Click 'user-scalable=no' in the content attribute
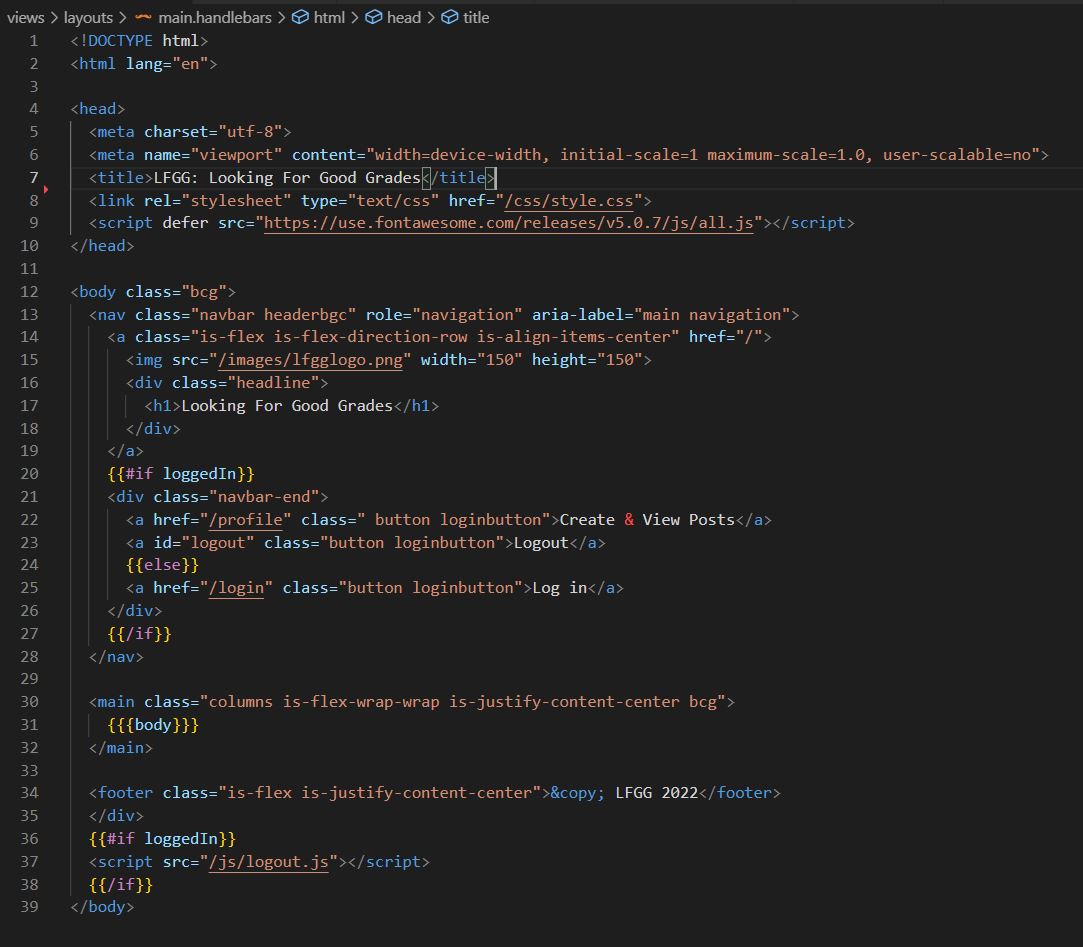This screenshot has width=1083, height=947. tap(957, 155)
